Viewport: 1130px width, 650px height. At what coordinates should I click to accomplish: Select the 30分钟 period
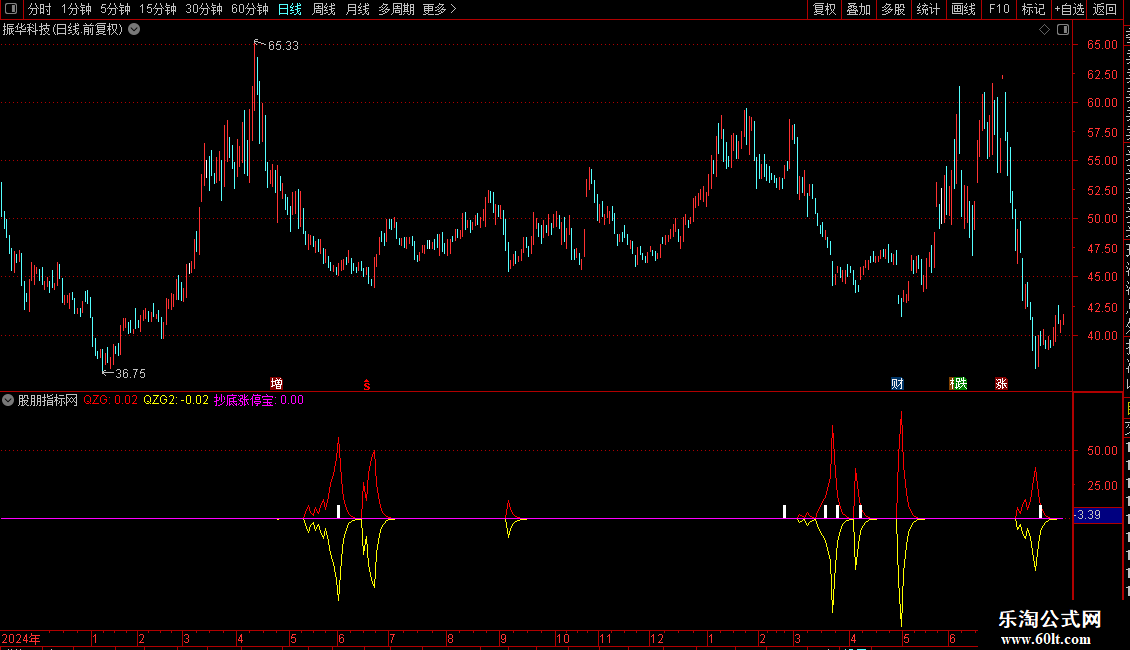[x=203, y=9]
